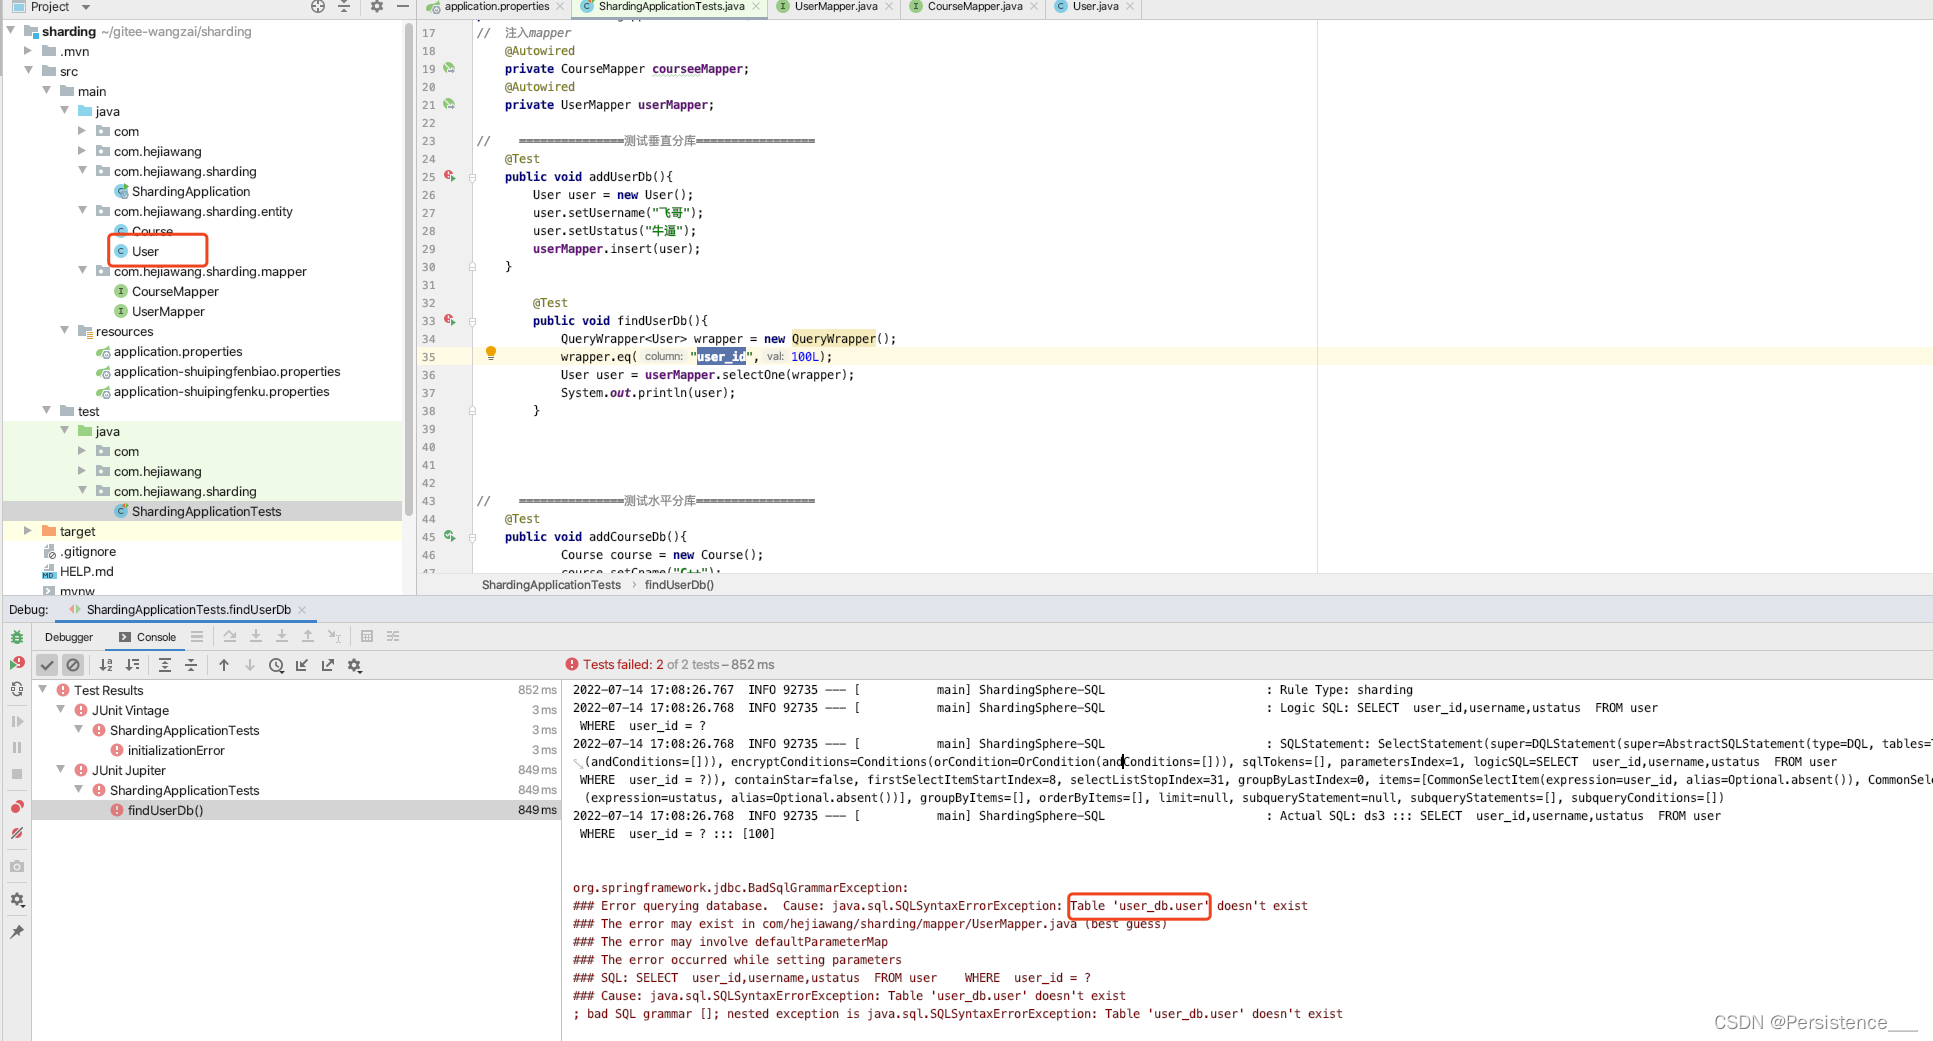This screenshot has height=1041, width=1933.
Task: Click export test results icon
Action: click(328, 665)
